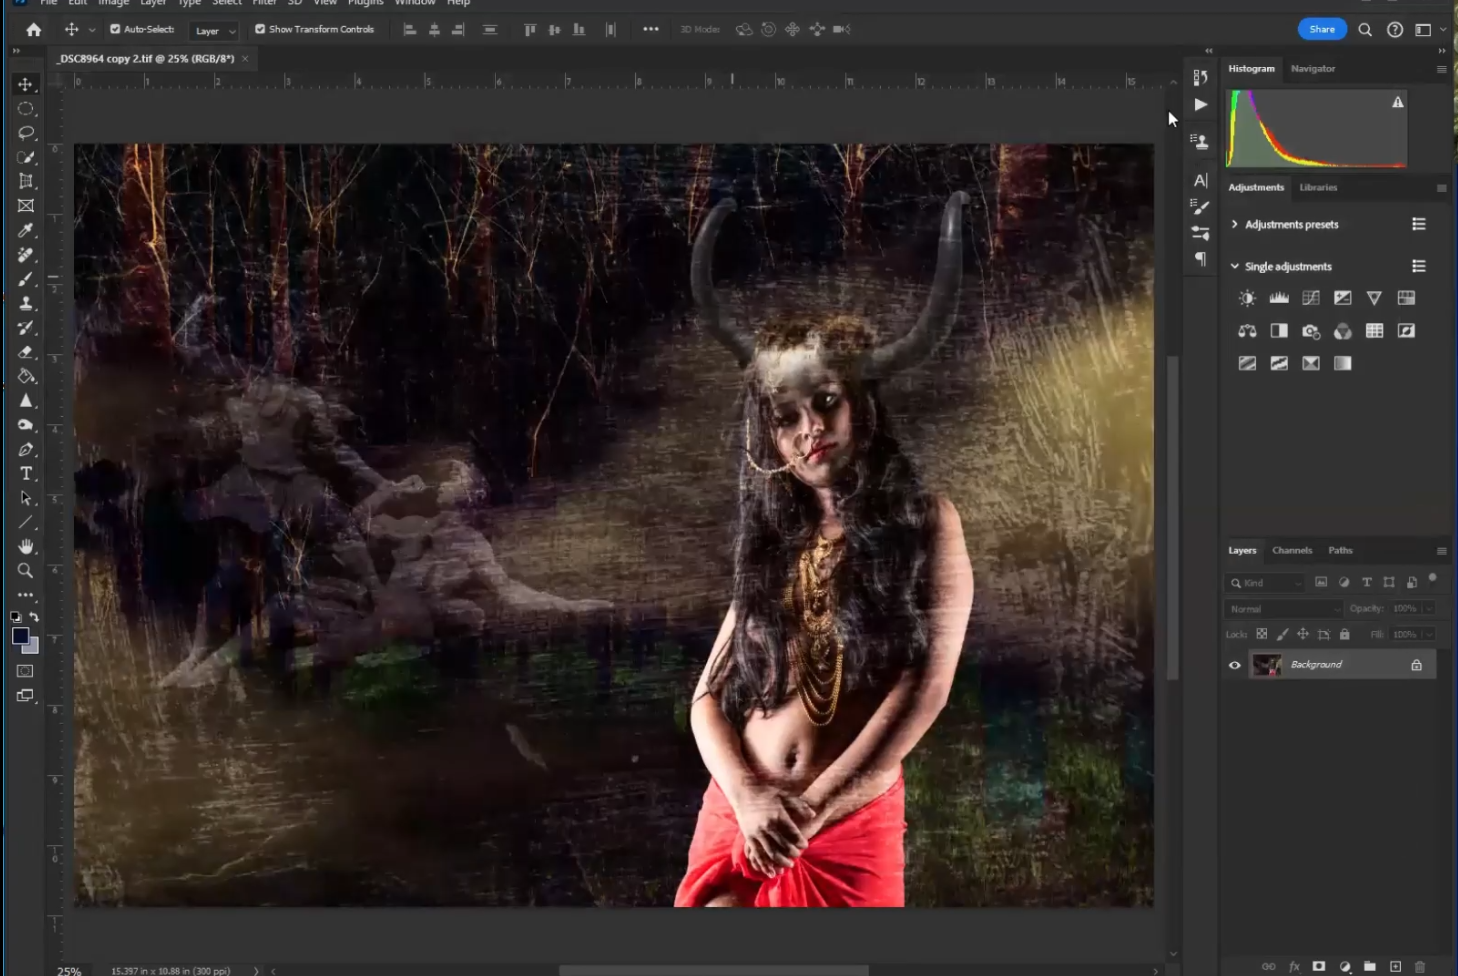1458x976 pixels.
Task: Go to the Home screen button
Action: tap(34, 30)
